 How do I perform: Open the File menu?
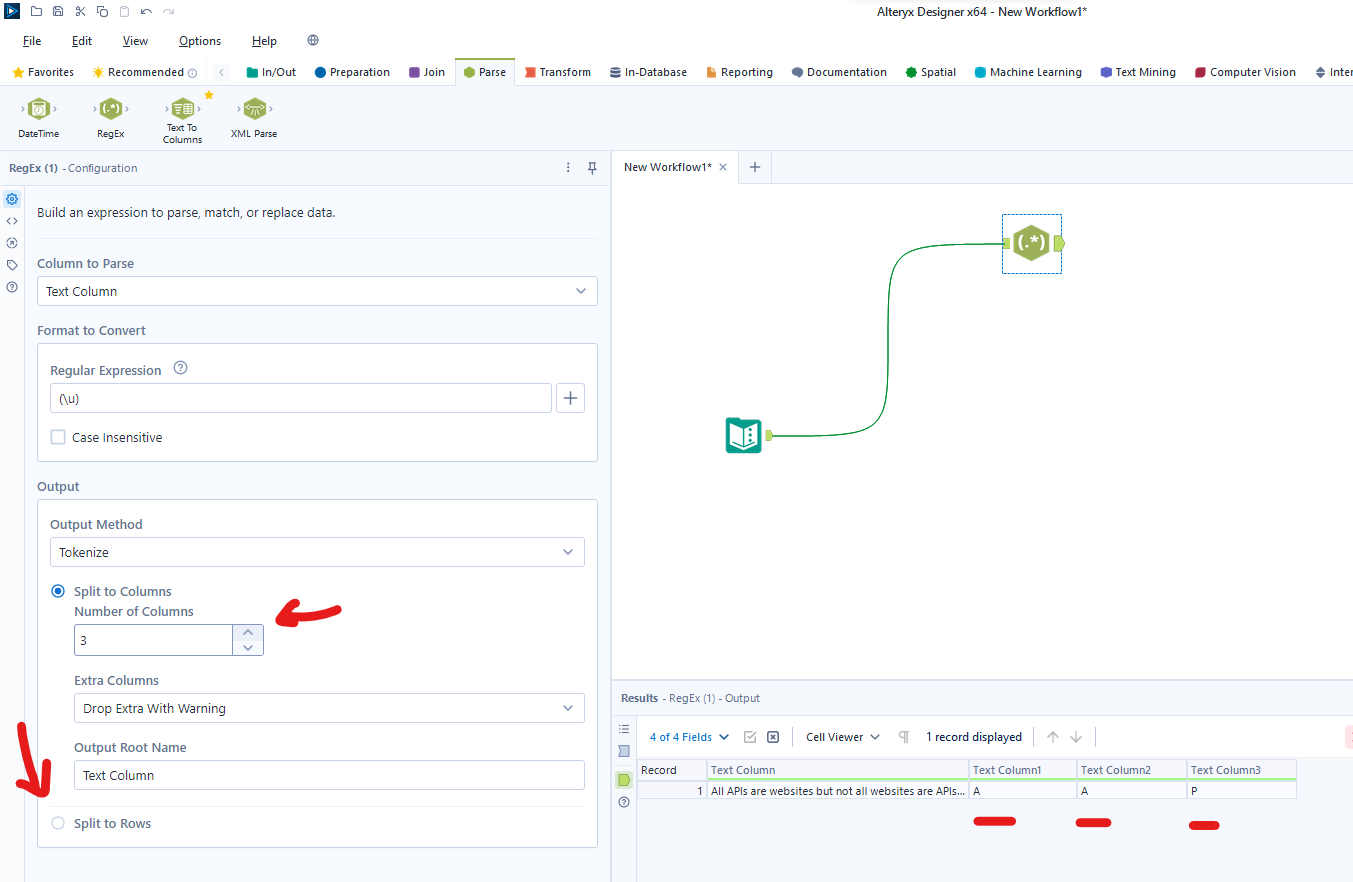[x=32, y=41]
